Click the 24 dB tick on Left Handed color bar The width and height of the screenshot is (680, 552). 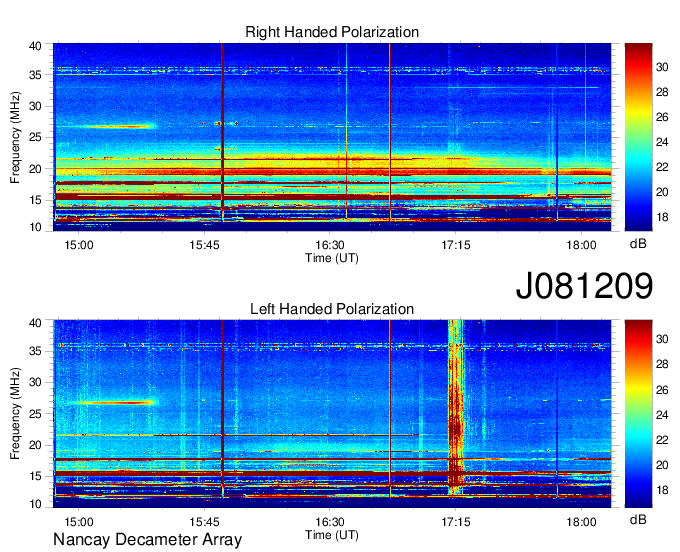(x=662, y=415)
